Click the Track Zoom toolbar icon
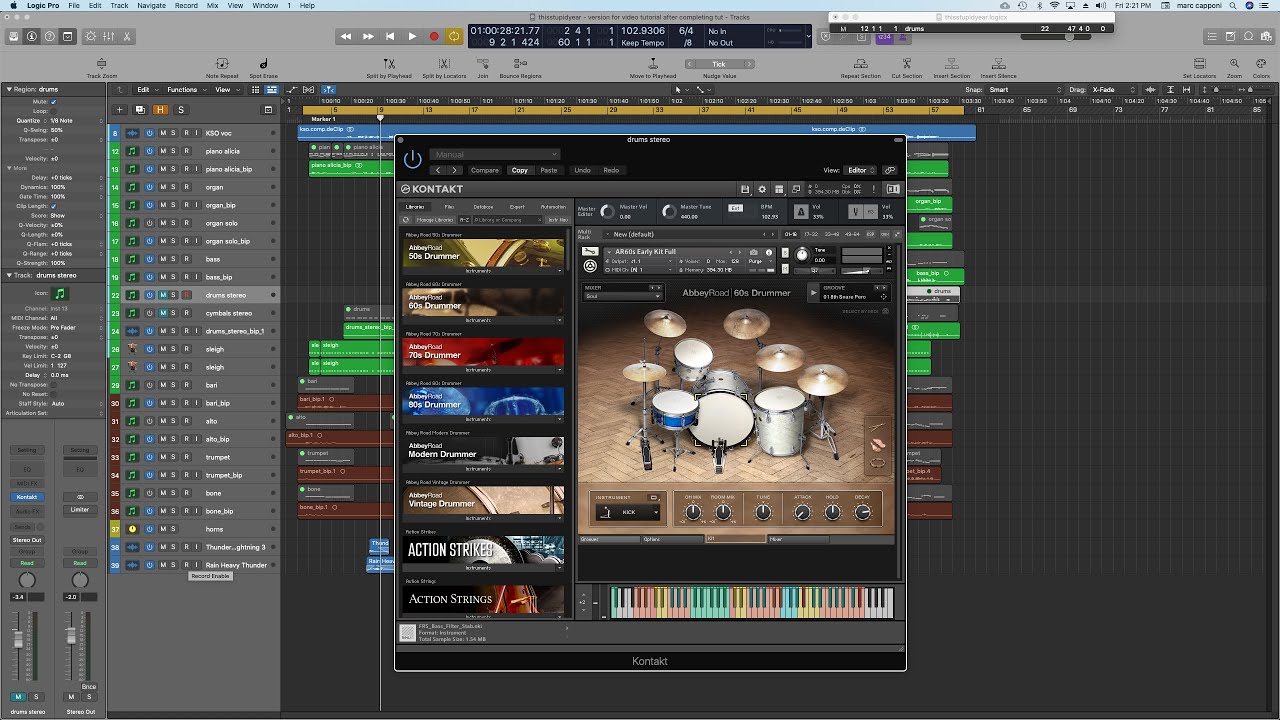 [x=102, y=66]
